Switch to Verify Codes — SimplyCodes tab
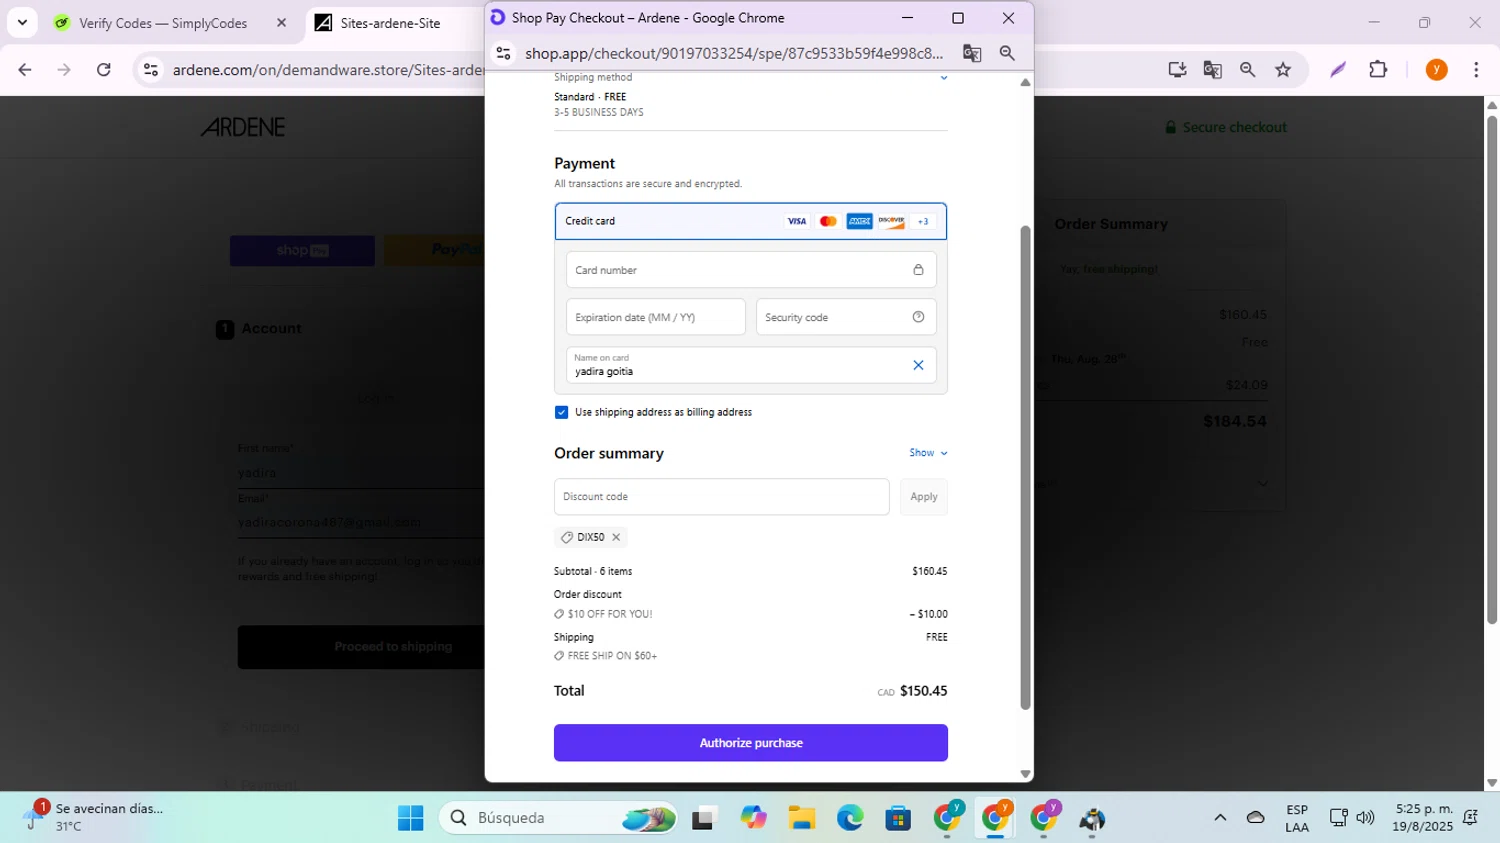The height and width of the screenshot is (843, 1500). pyautogui.click(x=163, y=23)
